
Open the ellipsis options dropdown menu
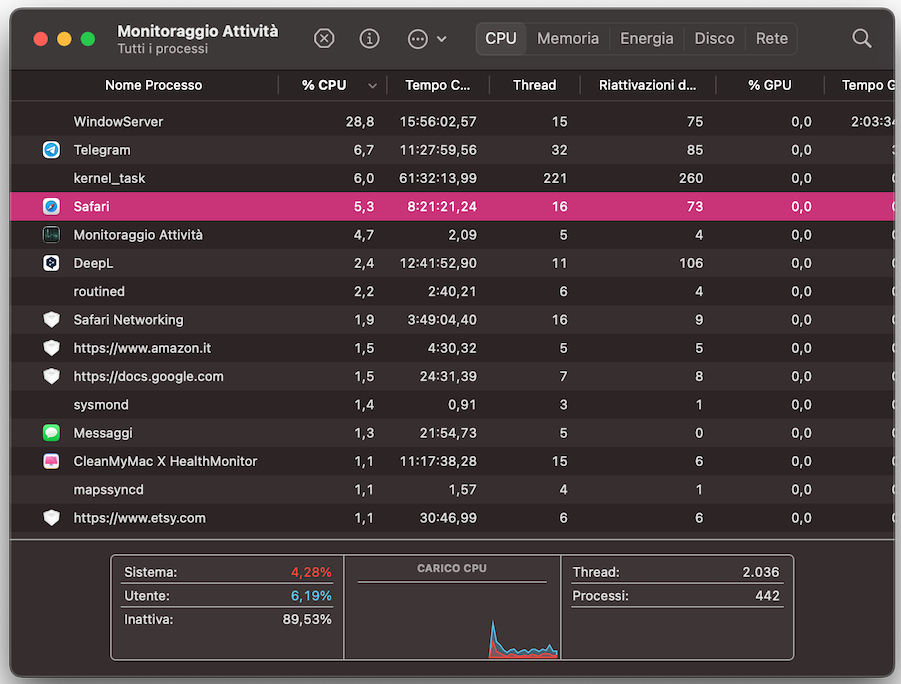click(427, 39)
